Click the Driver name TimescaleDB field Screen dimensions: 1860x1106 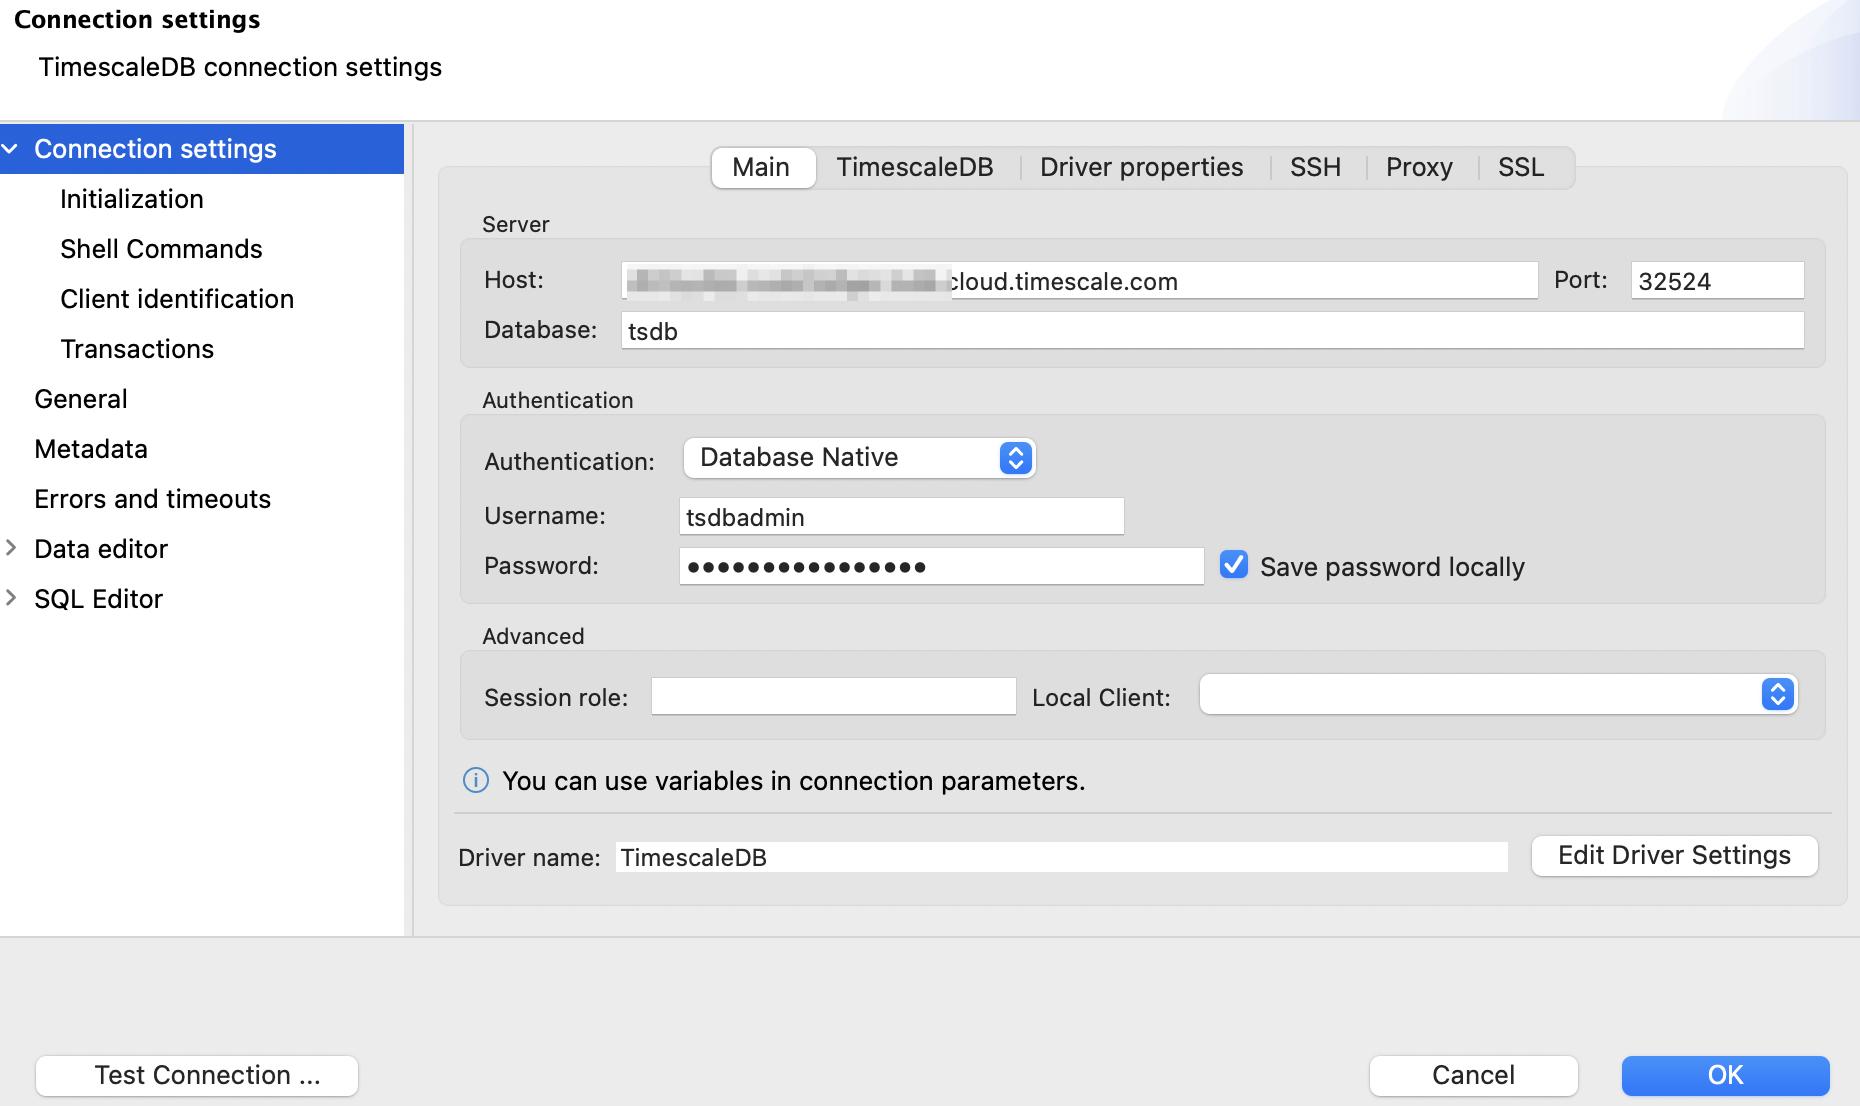[x=1061, y=857]
